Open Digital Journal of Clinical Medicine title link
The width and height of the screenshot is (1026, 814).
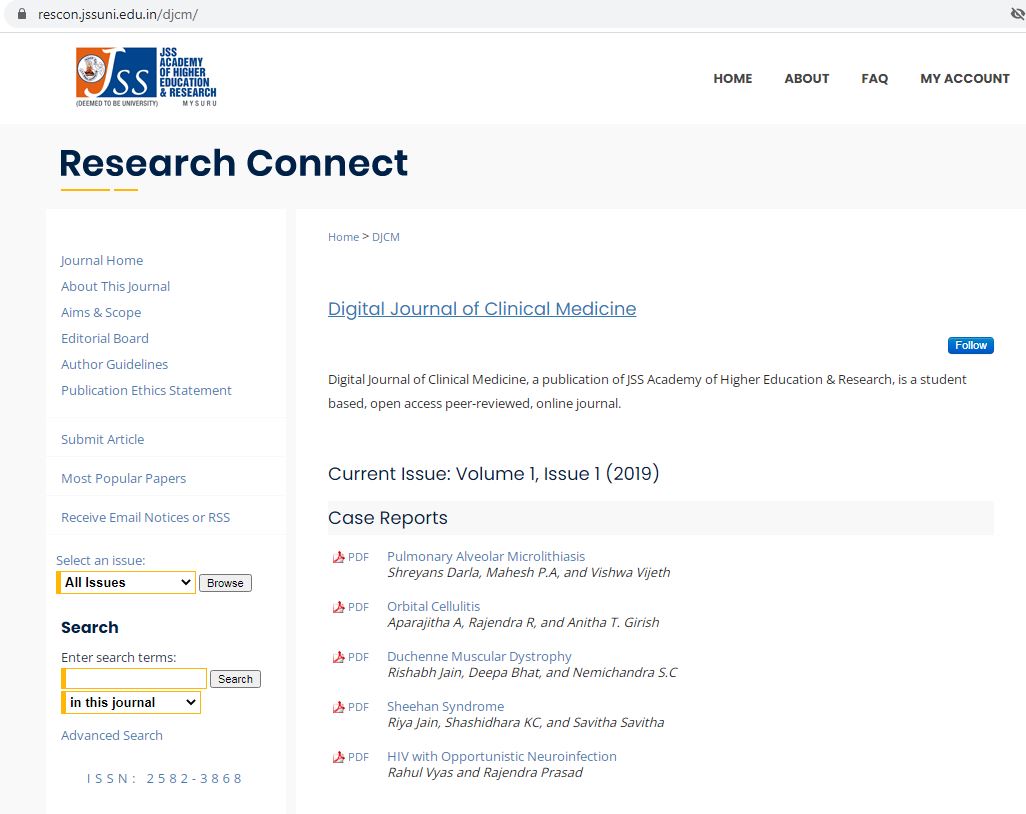click(x=482, y=309)
